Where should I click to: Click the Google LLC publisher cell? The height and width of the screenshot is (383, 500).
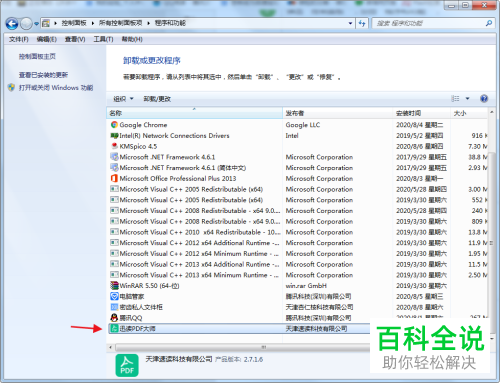303,125
